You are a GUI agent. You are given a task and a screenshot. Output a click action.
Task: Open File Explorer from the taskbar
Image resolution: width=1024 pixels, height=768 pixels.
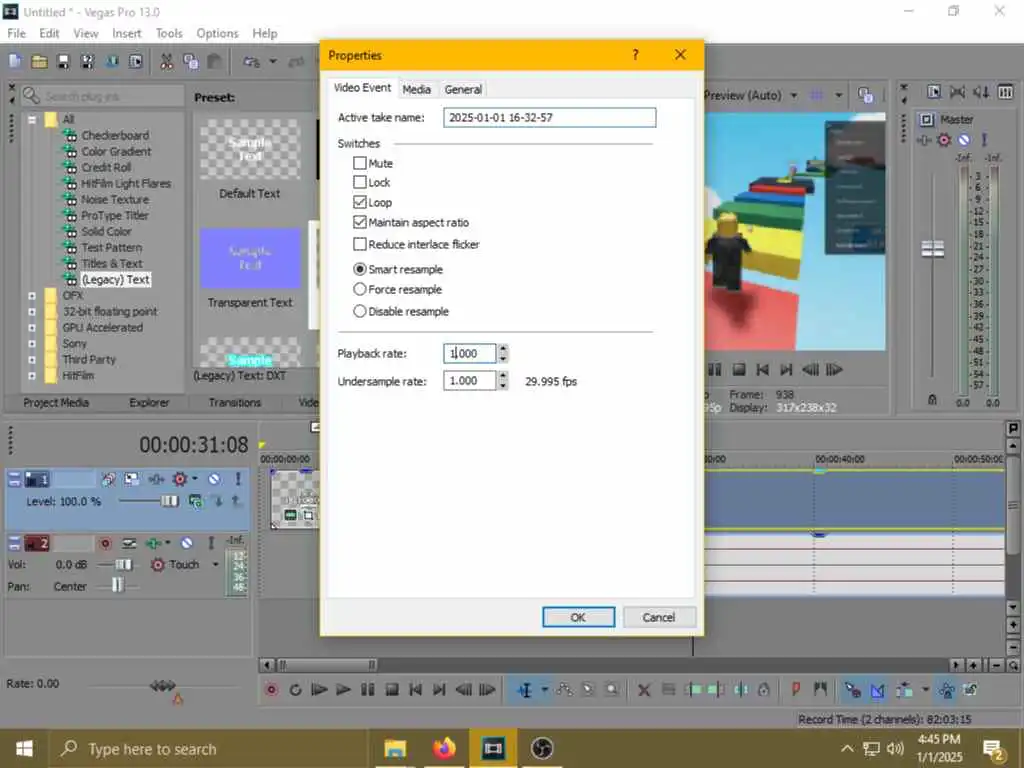[395, 748]
